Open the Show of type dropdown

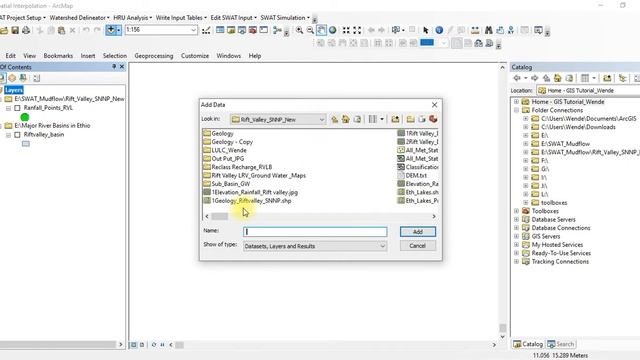[x=382, y=246]
